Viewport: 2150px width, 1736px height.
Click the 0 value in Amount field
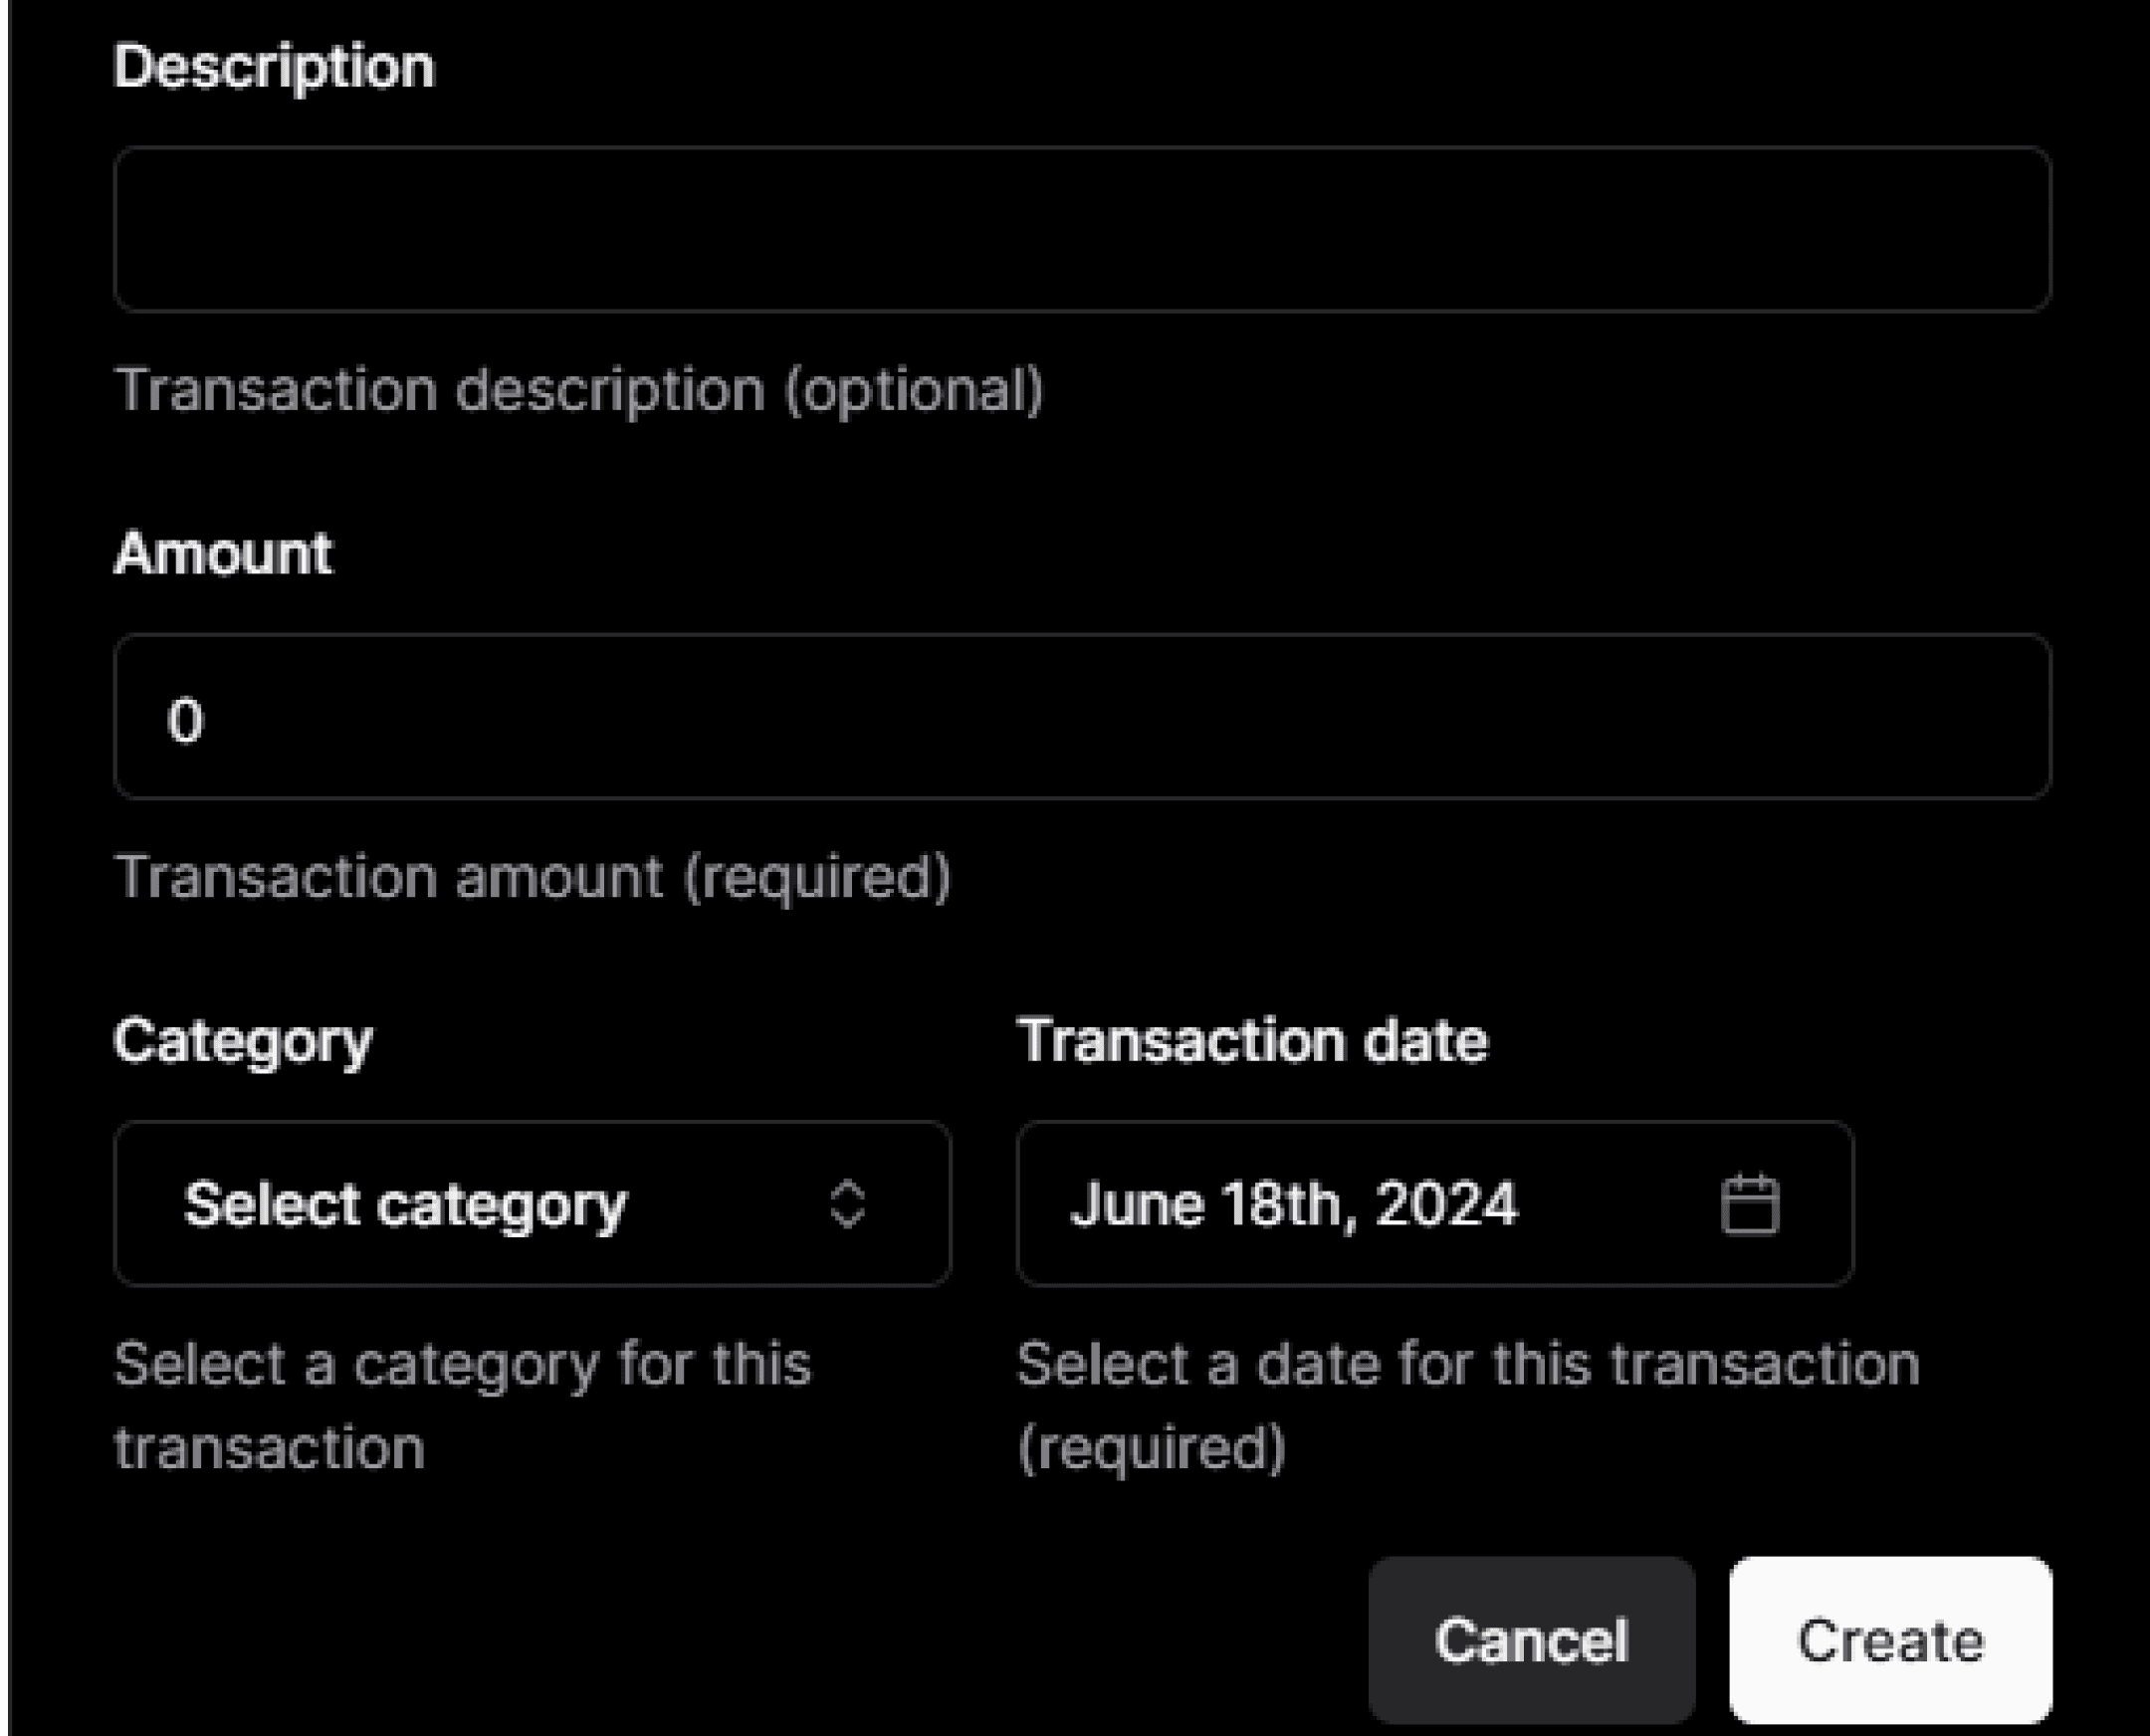(185, 720)
